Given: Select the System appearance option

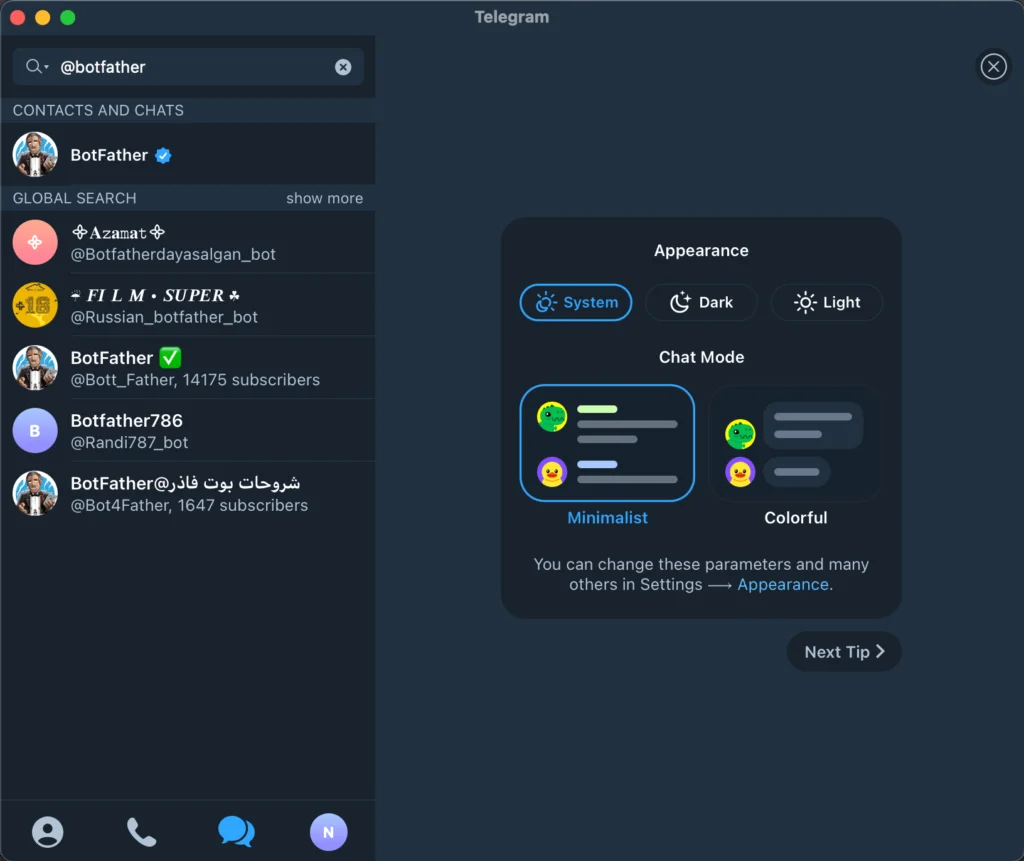Looking at the screenshot, I should pyautogui.click(x=576, y=302).
